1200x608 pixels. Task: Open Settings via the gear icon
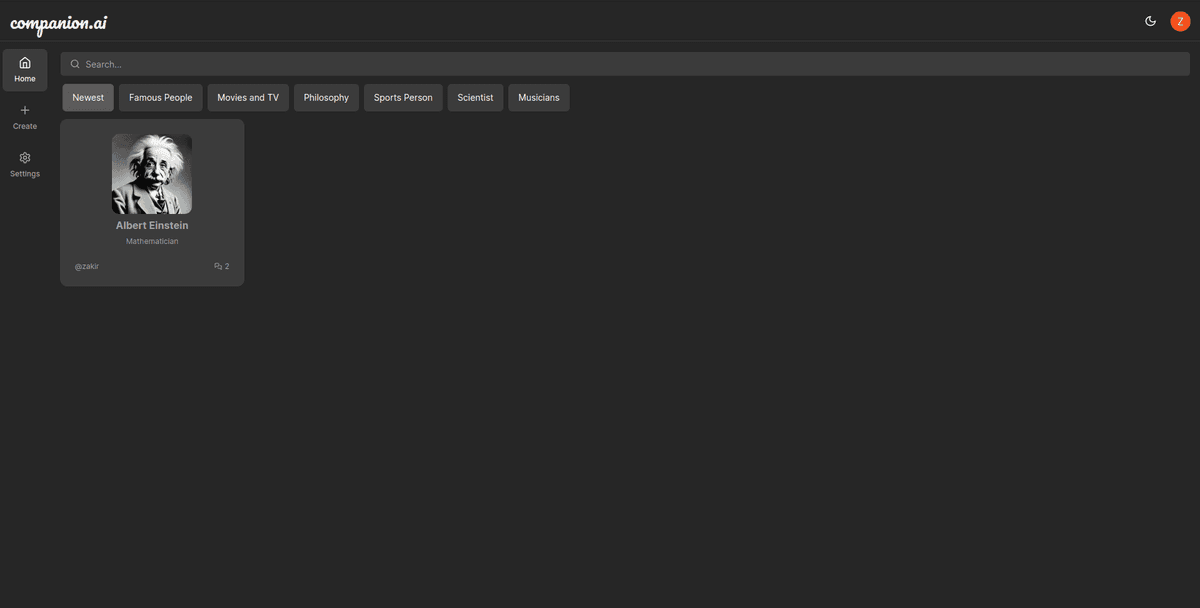click(x=25, y=165)
